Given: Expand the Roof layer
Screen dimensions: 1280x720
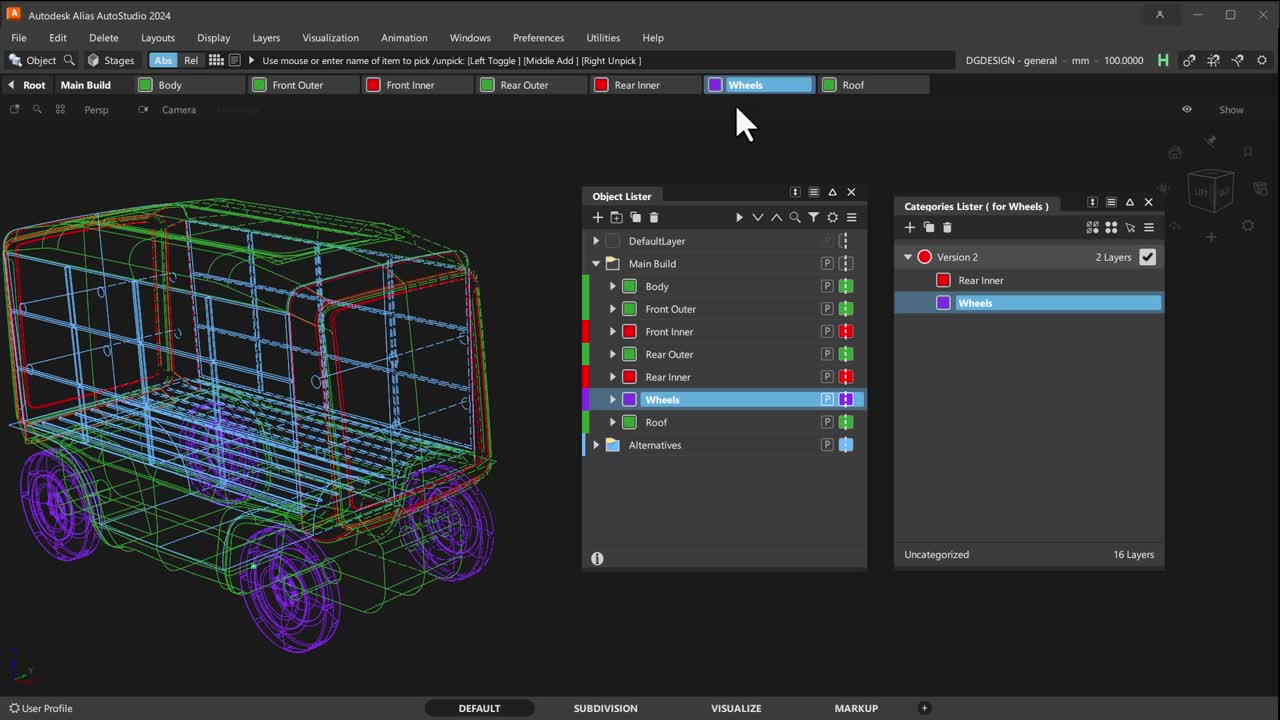Looking at the screenshot, I should (x=613, y=422).
